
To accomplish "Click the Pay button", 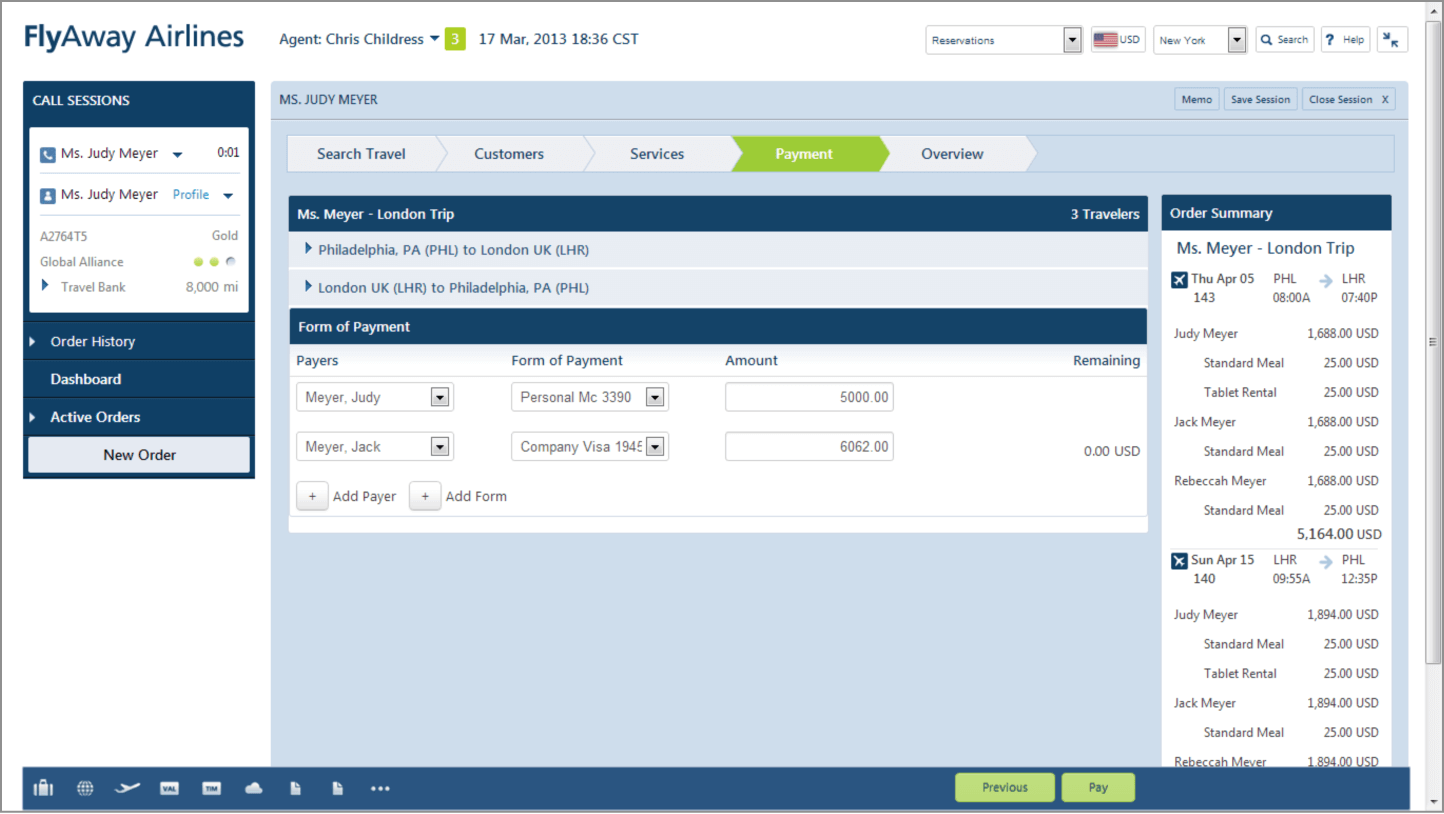I will click(x=1098, y=787).
